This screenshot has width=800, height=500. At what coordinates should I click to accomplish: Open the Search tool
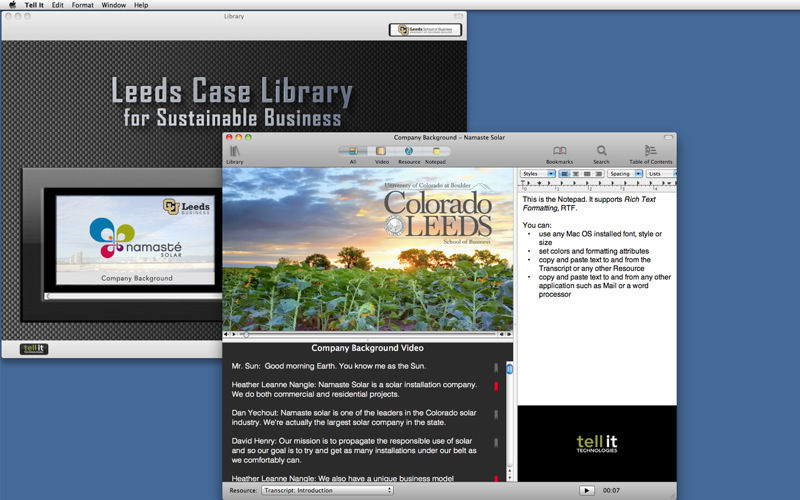tap(602, 155)
